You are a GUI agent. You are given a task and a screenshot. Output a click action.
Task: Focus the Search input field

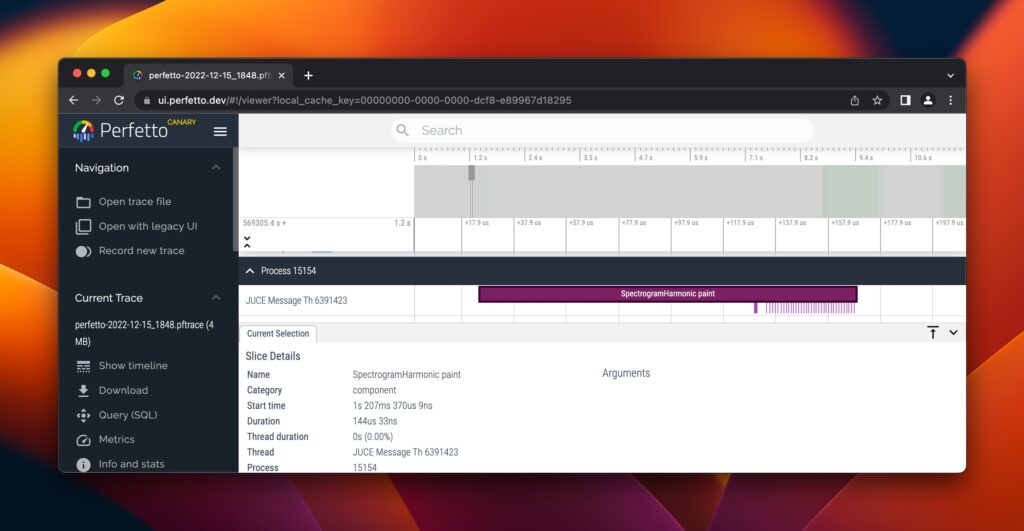[602, 131]
